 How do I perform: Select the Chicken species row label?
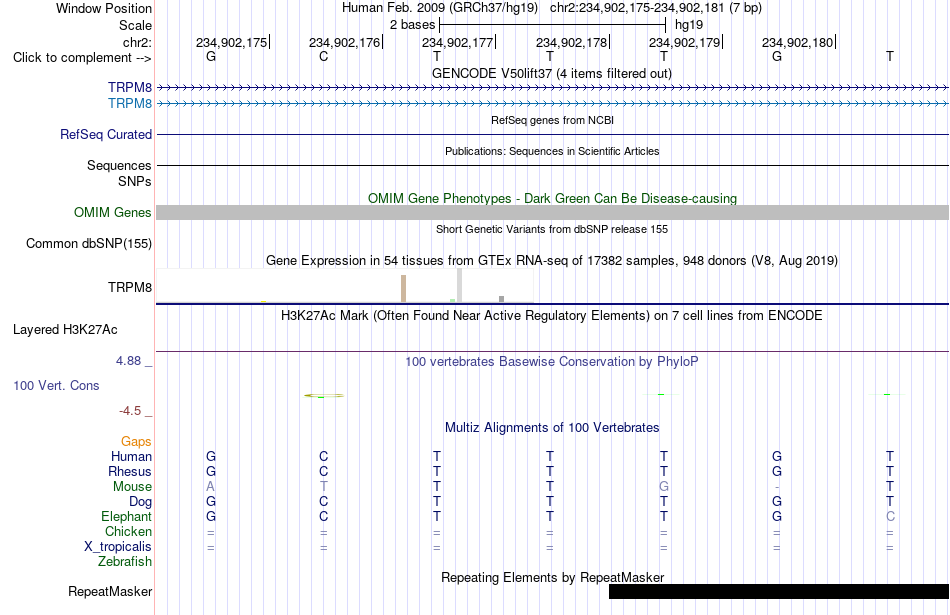click(128, 531)
